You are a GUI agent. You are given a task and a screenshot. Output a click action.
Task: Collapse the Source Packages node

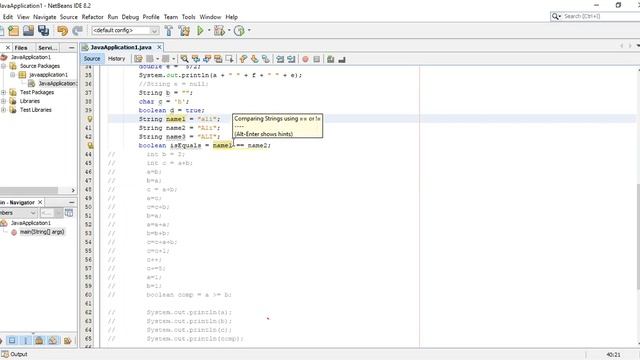(4, 66)
